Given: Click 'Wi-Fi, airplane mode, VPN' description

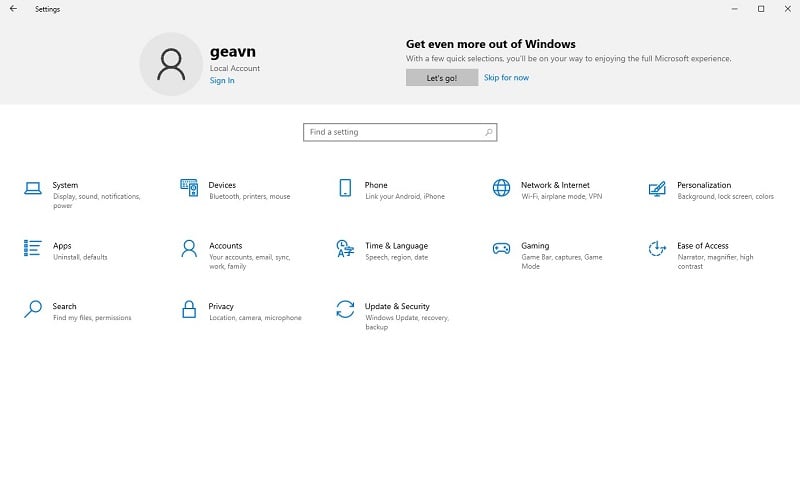Looking at the screenshot, I should coord(562,197).
